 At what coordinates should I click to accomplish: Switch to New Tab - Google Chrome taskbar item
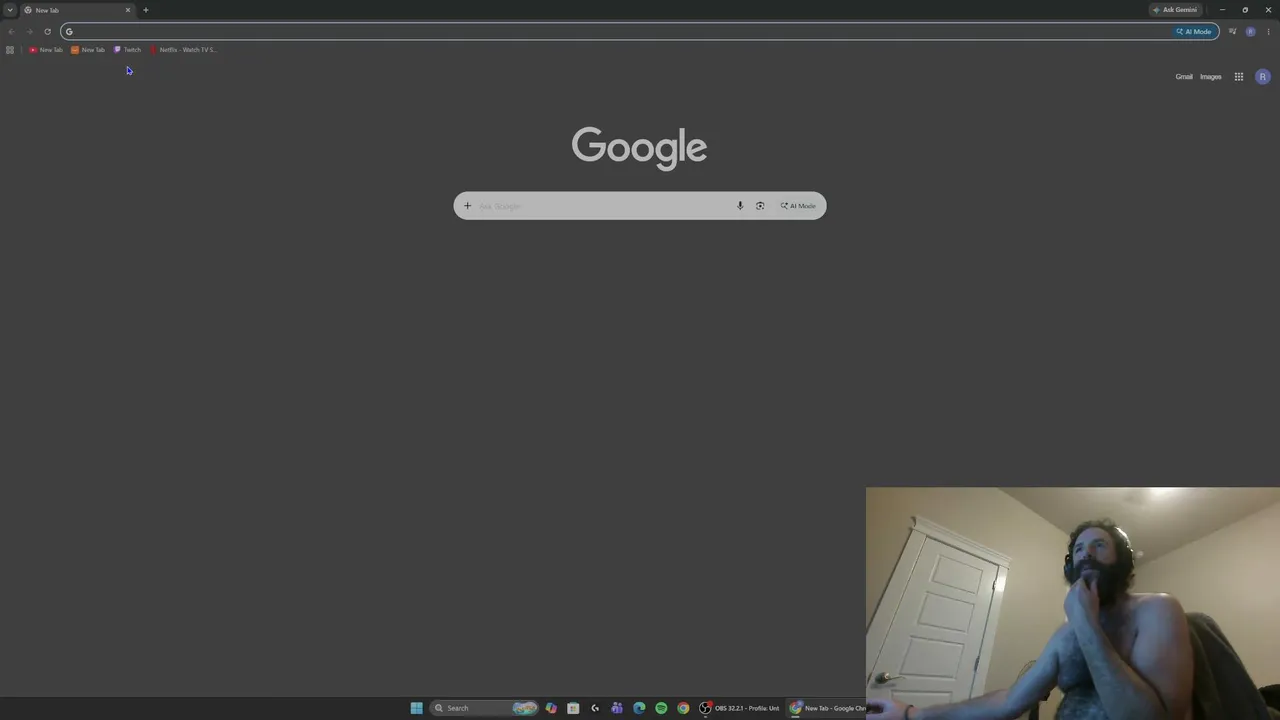coord(828,708)
